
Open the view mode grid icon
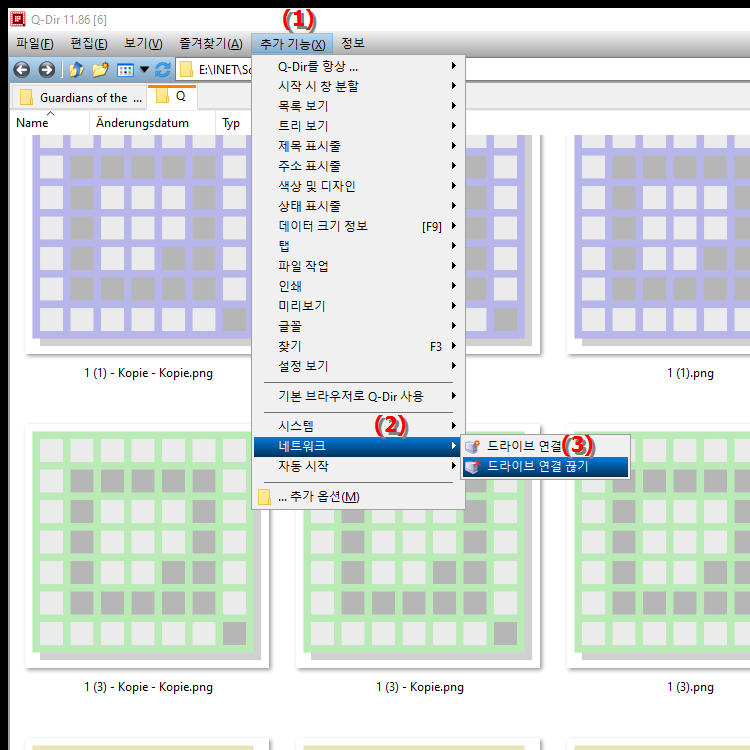(125, 70)
